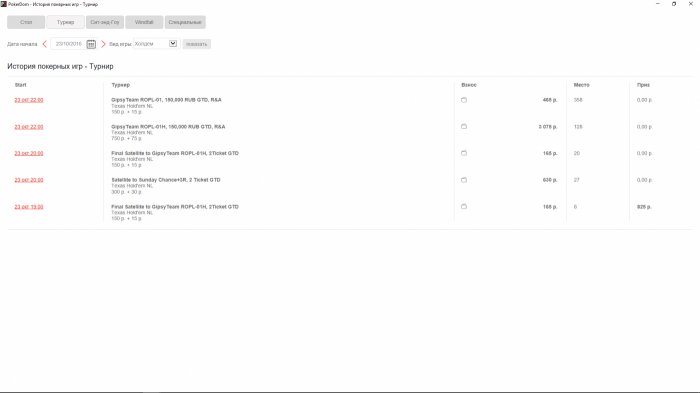Open 23 окт 20:00 link for Final Satellite

(x=29, y=153)
